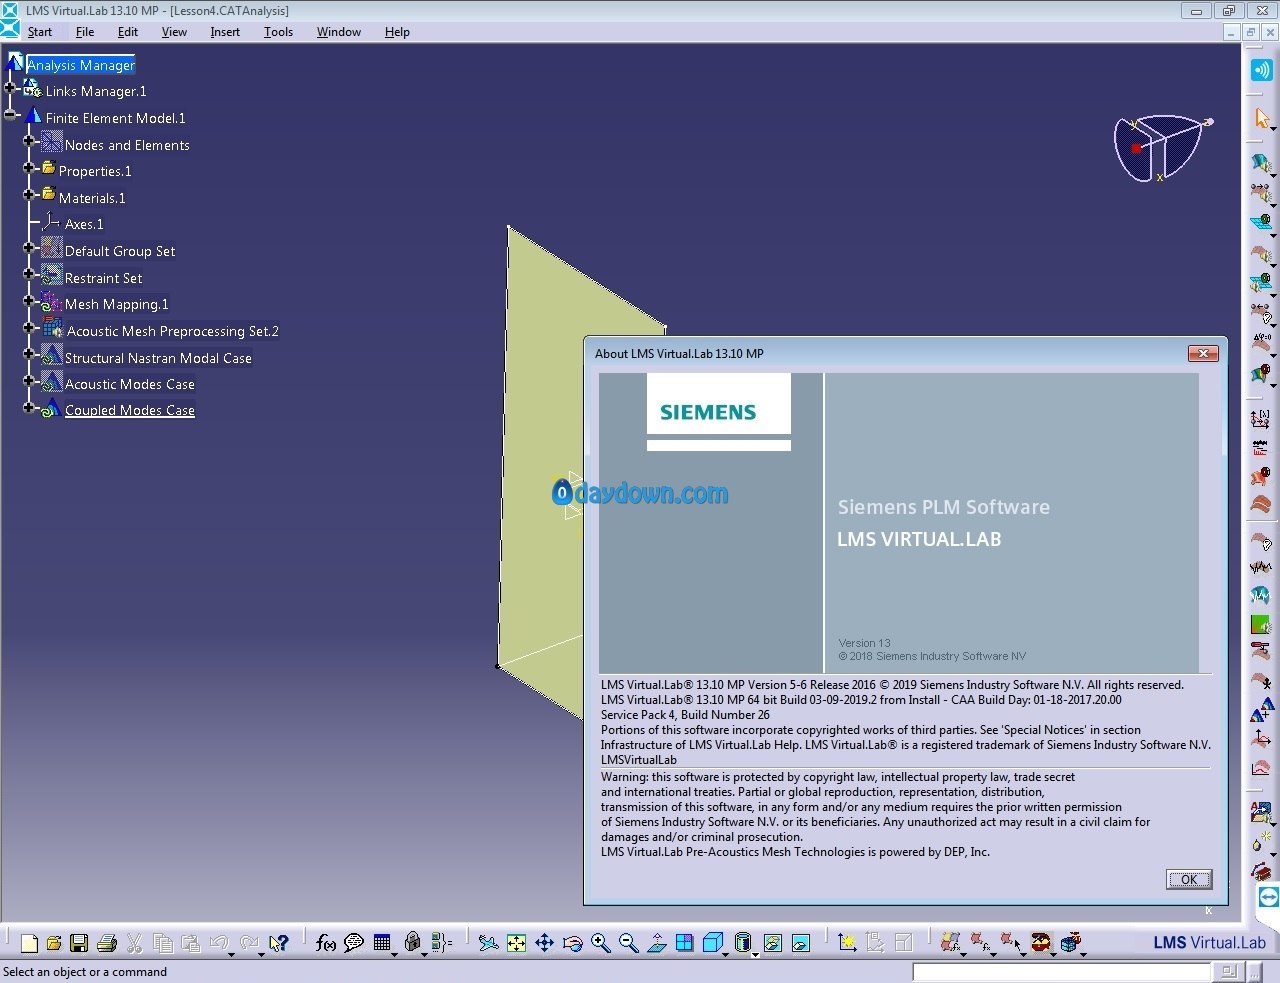Click the Fly Mode airplane icon
Screen dimensions: 1280x983
(488, 942)
